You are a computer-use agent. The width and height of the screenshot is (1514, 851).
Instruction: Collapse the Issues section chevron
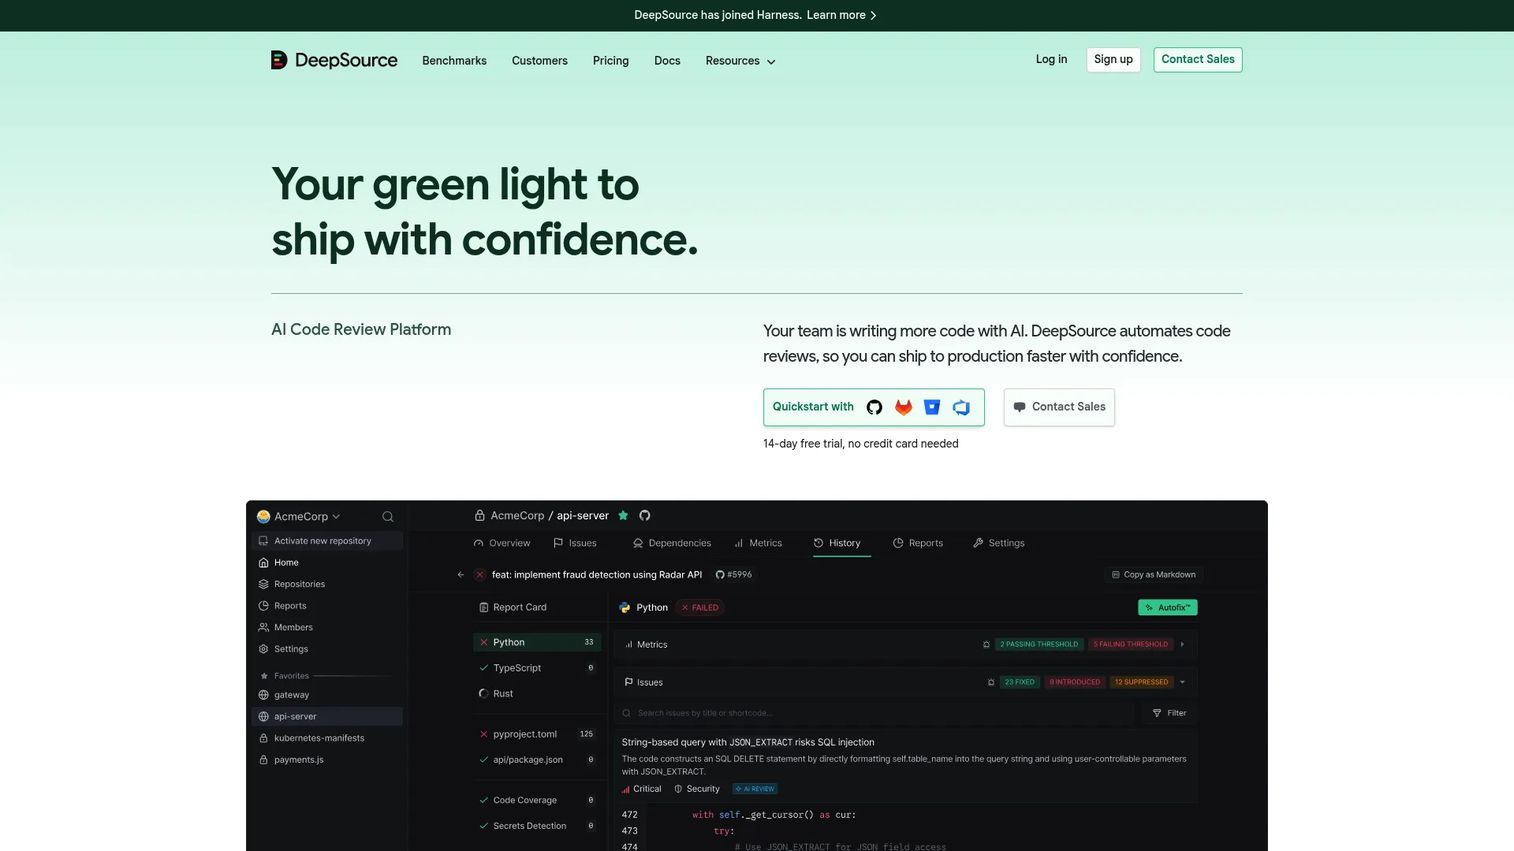1182,682
